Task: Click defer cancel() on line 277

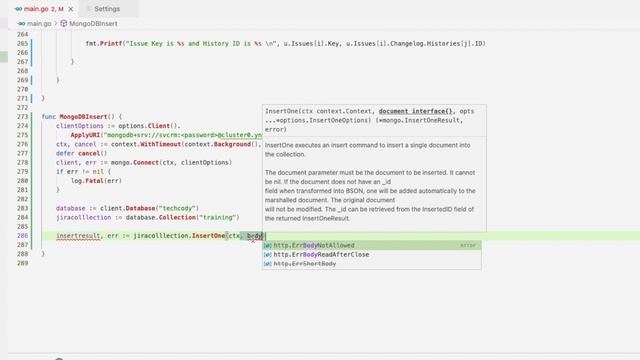Action: point(82,153)
